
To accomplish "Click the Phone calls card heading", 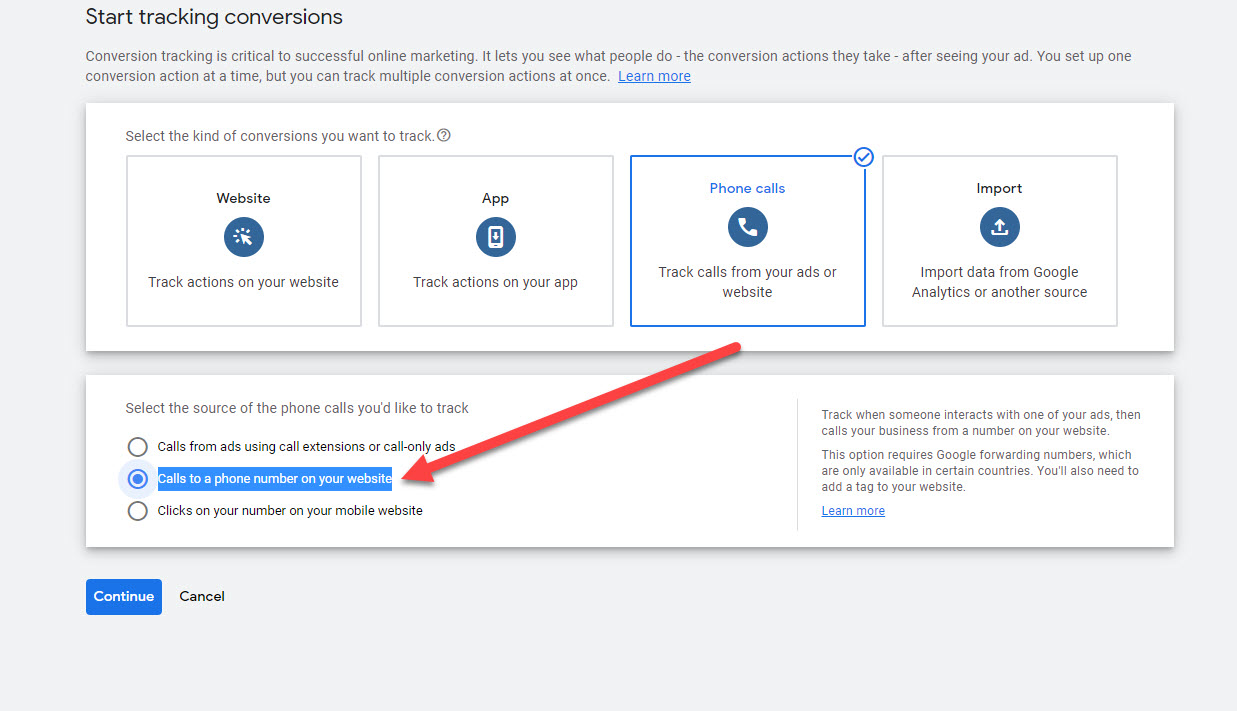I will pyautogui.click(x=747, y=188).
